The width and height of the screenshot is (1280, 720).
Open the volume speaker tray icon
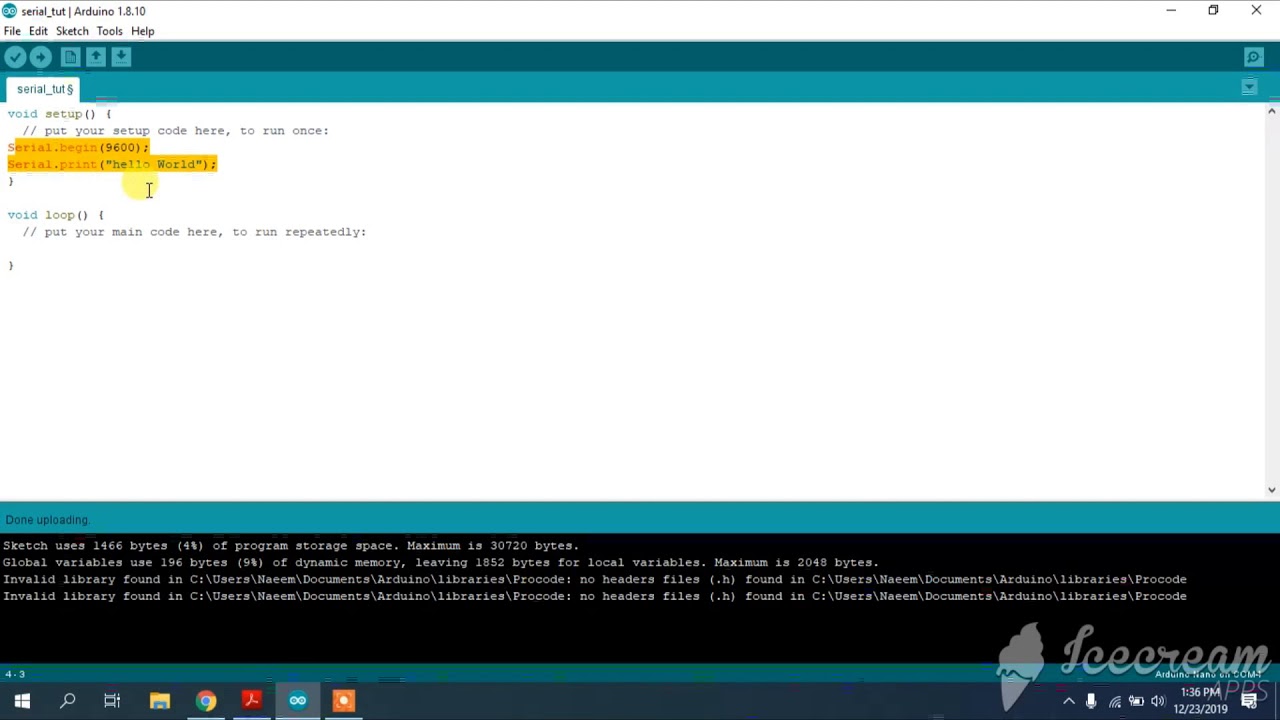[1158, 701]
